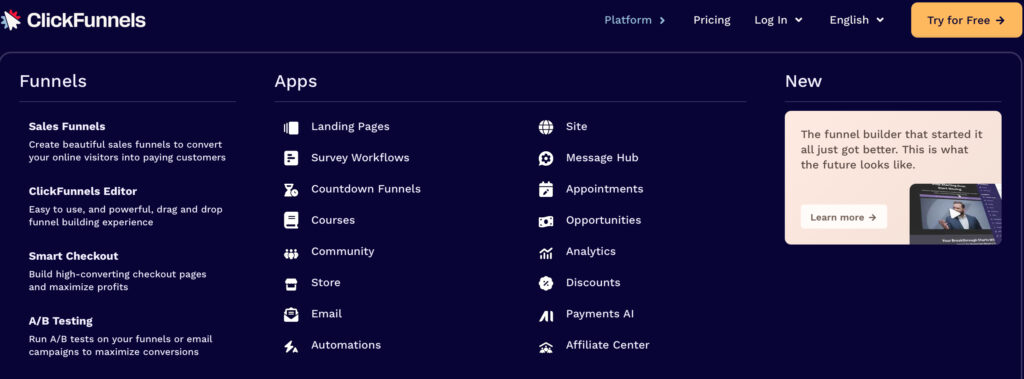
Task: Click text 'Run A/B tests on your funnels or email'
Action: coord(121,339)
